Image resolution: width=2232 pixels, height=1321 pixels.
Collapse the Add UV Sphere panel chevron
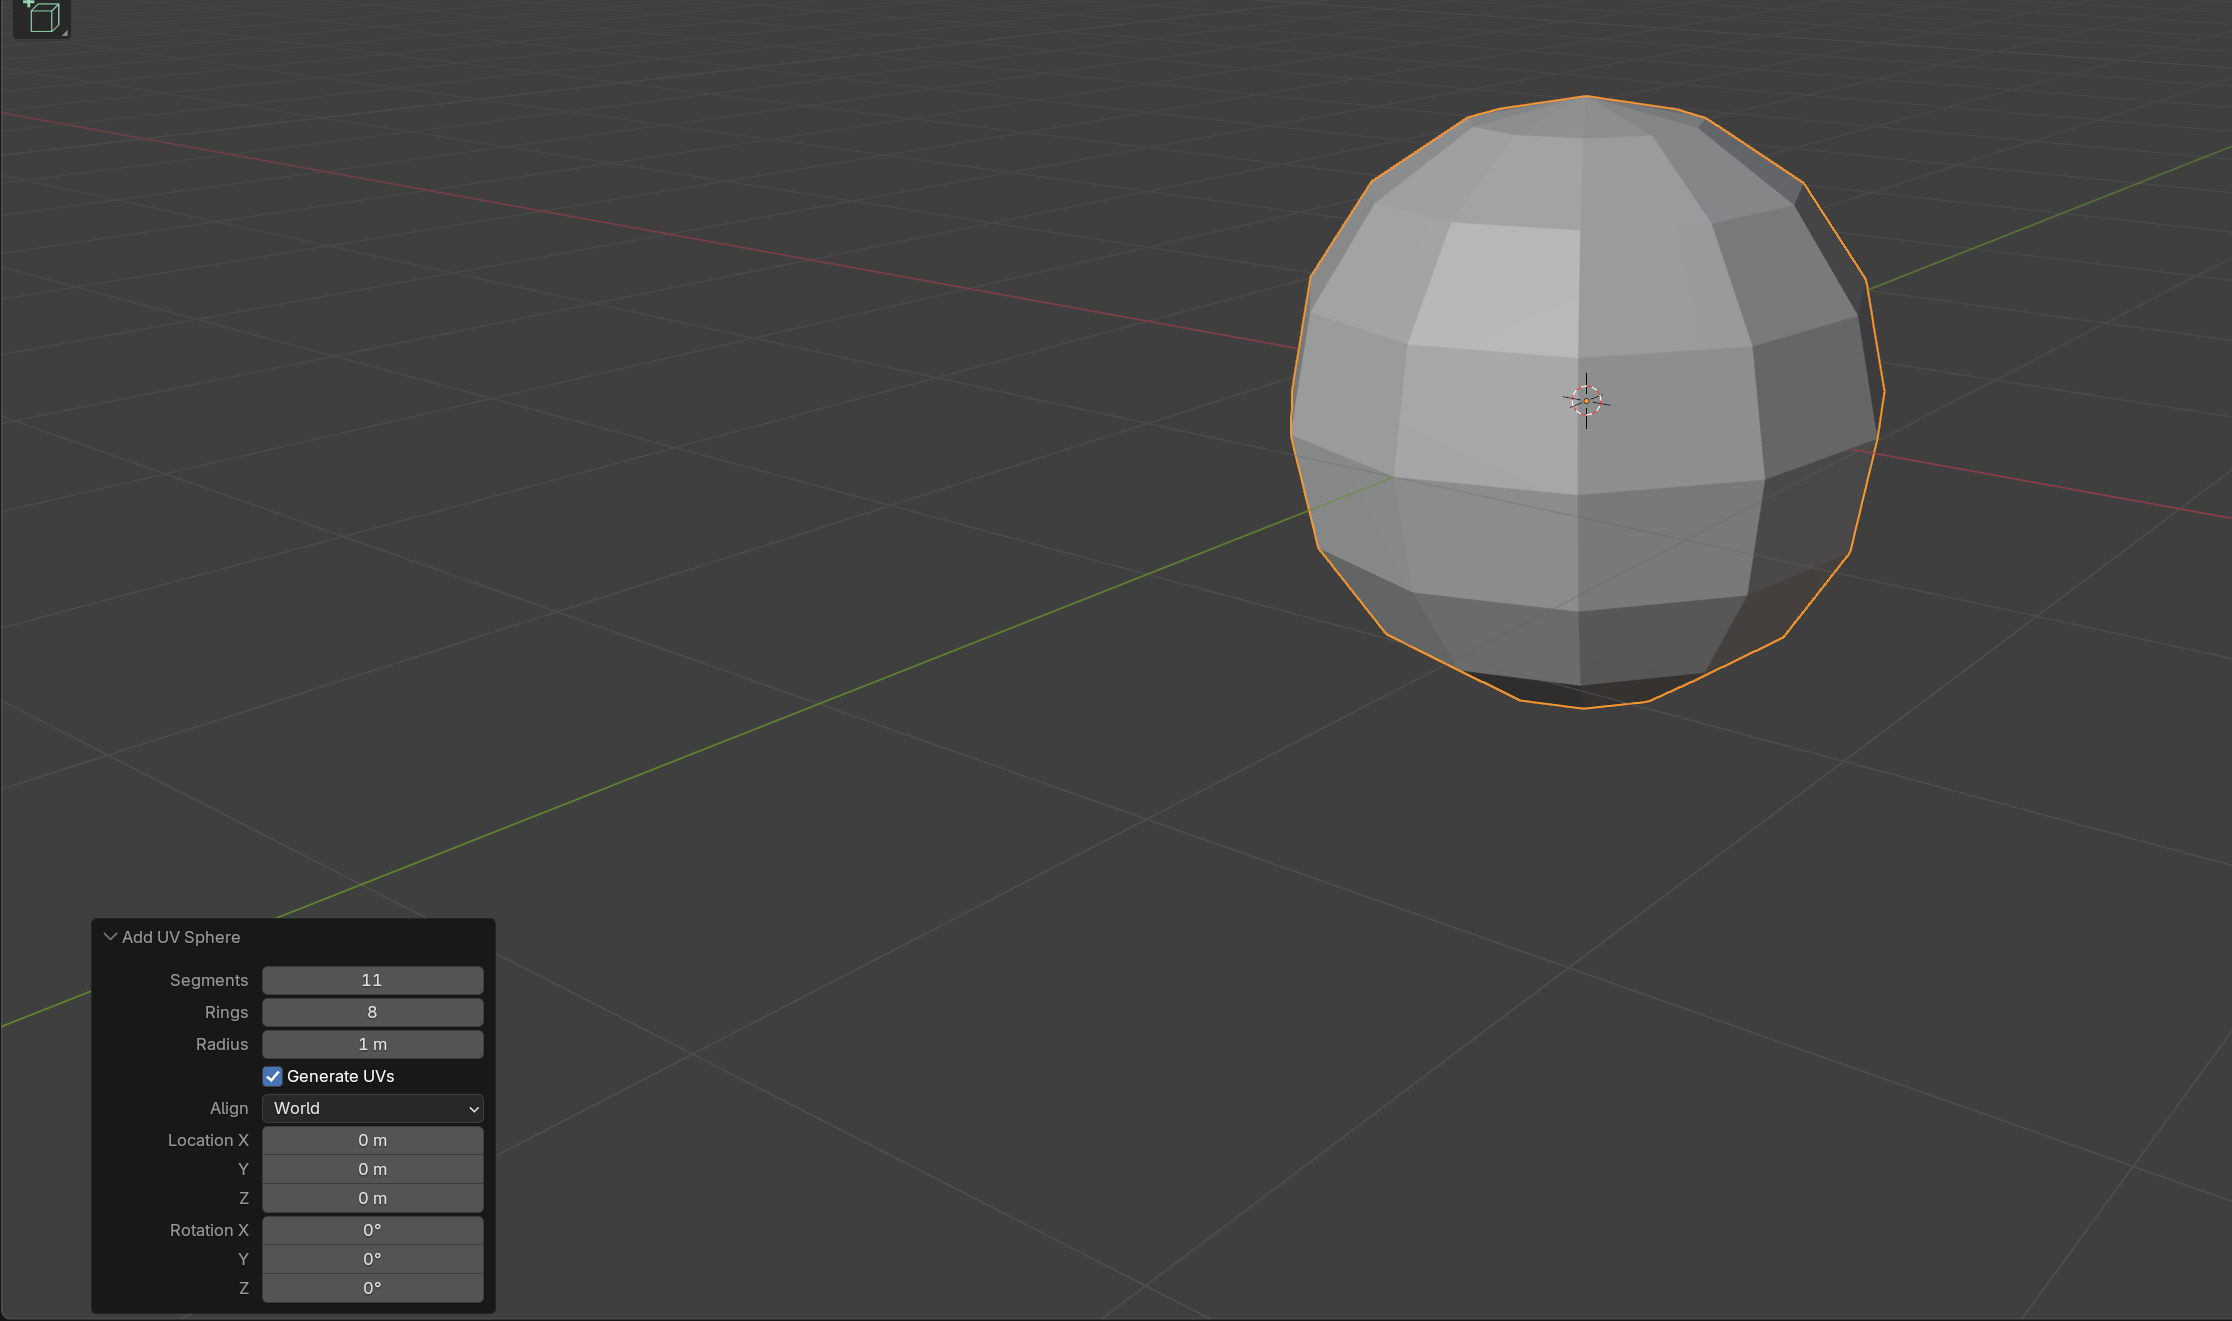coord(110,937)
